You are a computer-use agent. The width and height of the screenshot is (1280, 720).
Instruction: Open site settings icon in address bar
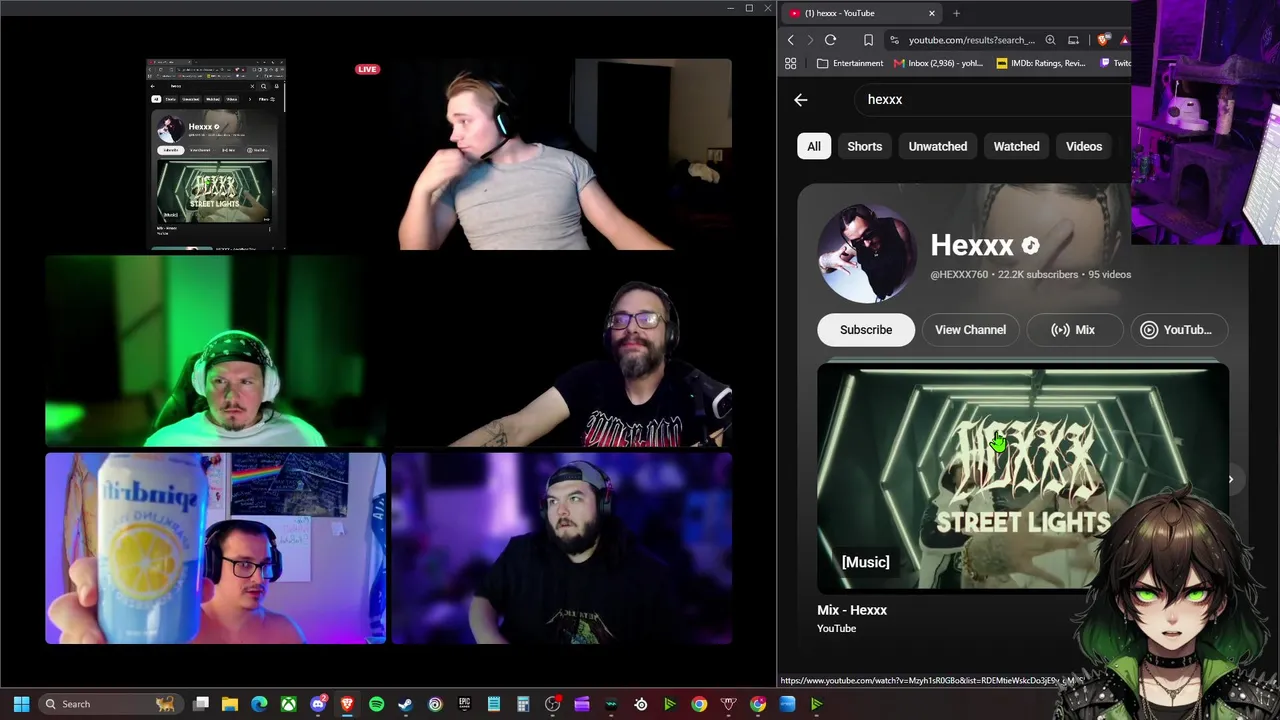895,40
